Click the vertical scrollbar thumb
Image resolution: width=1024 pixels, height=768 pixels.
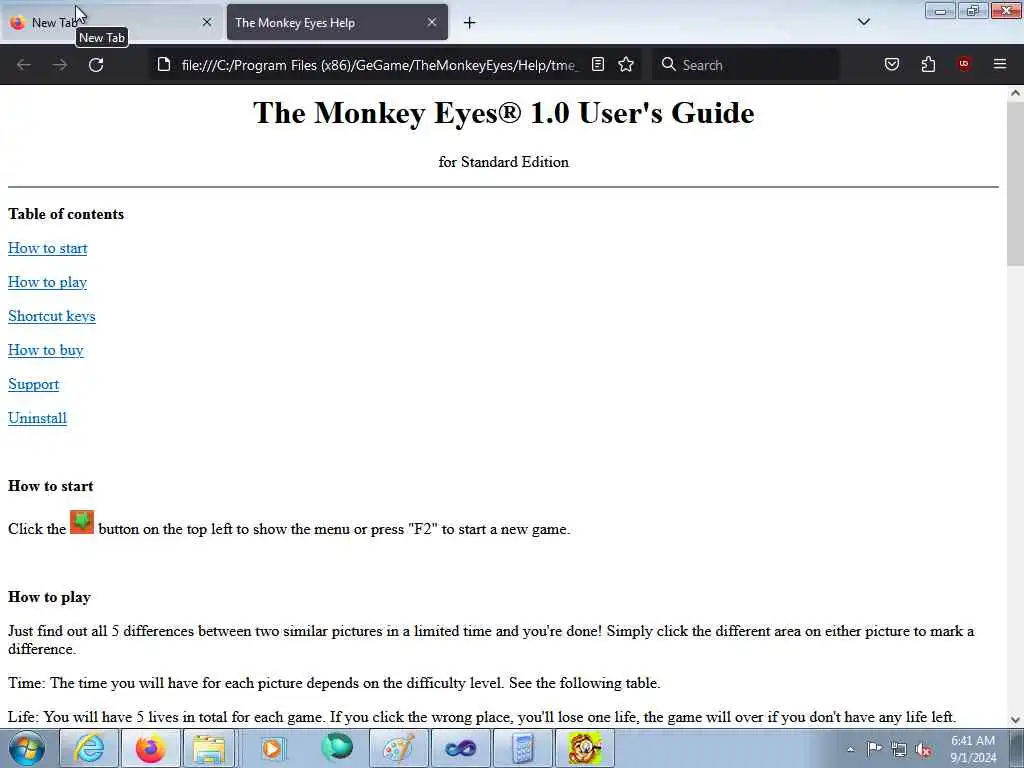(x=1015, y=183)
